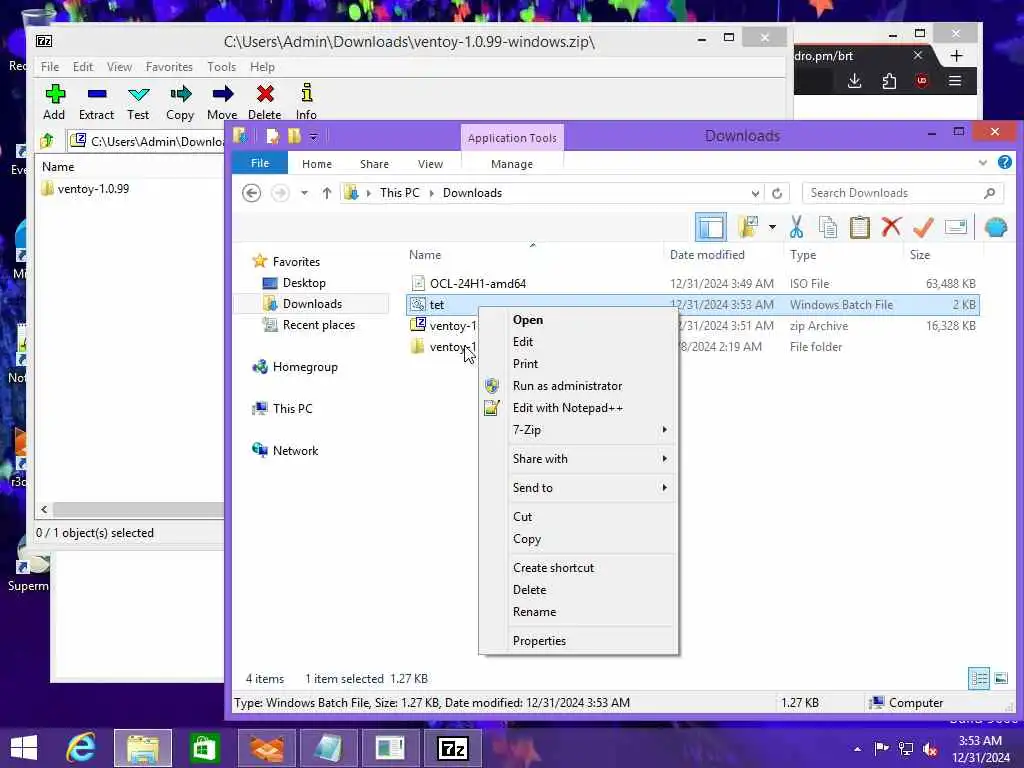Viewport: 1024px width, 768px height.
Task: Click the browser downloads icon
Action: (854, 81)
